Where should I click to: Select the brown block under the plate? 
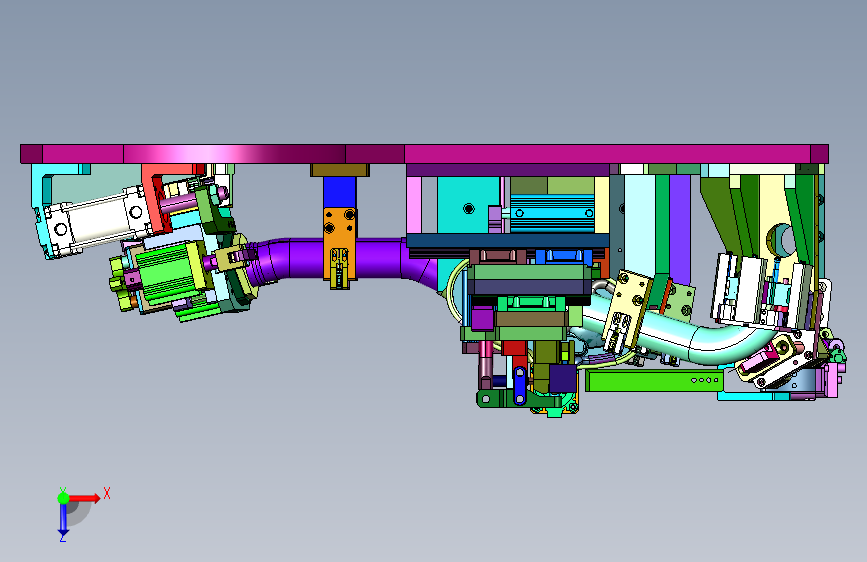(340, 170)
